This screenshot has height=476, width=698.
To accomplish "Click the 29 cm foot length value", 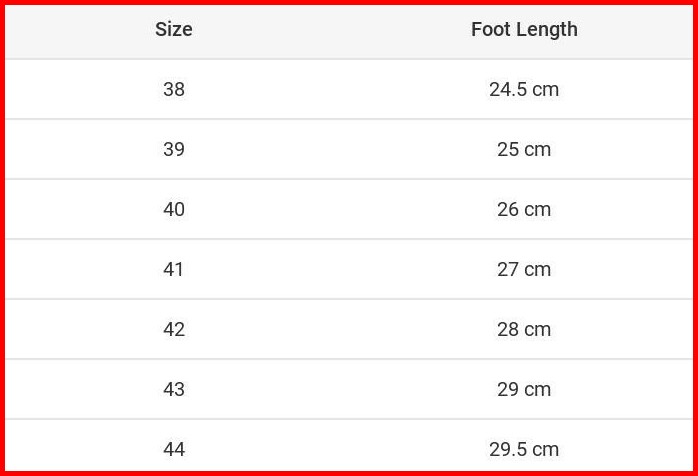I will tap(524, 389).
